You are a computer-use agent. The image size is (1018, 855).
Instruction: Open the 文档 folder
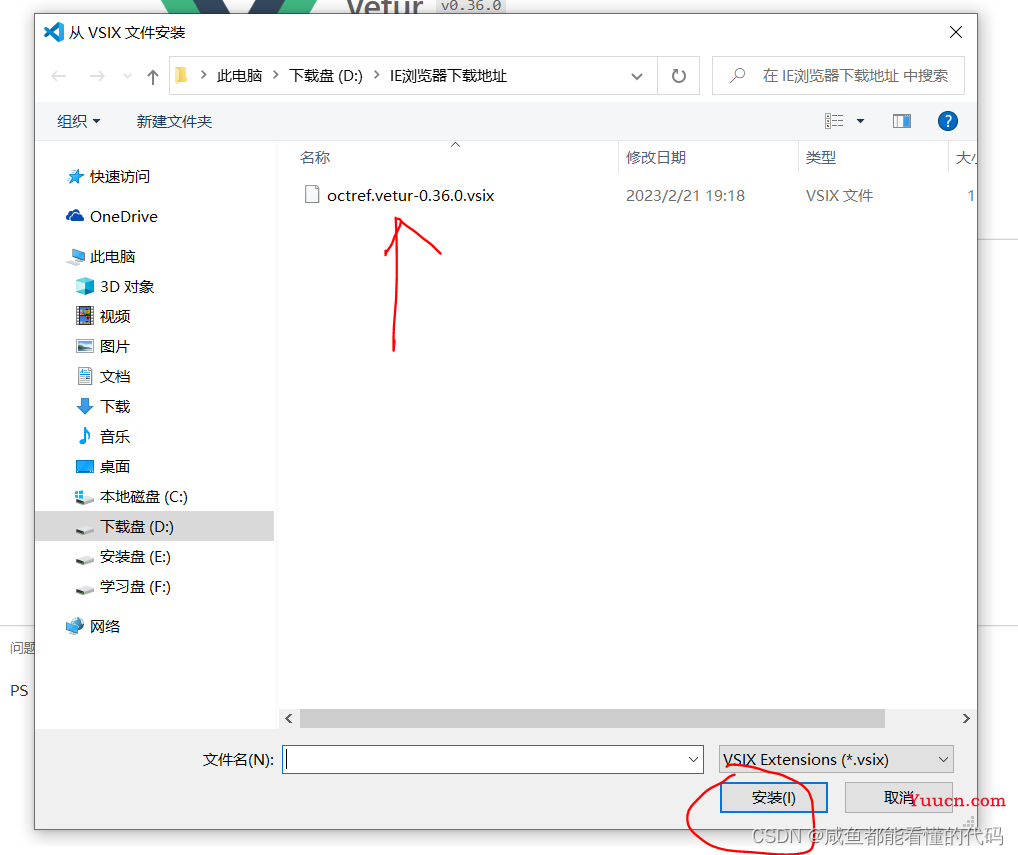click(x=104, y=377)
